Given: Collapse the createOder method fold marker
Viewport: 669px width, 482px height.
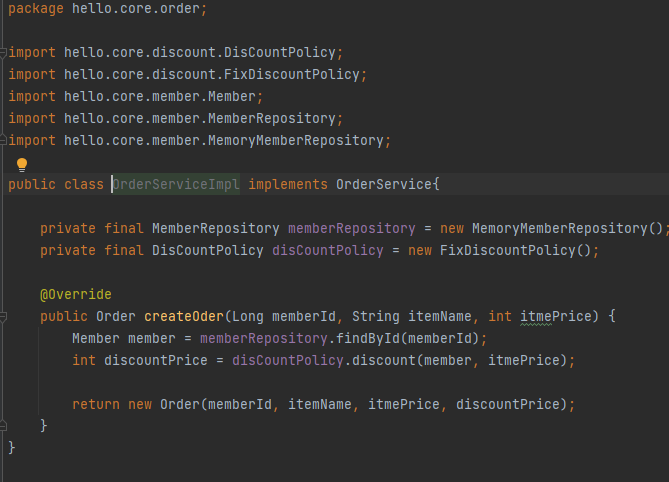Looking at the screenshot, I should [3, 316].
